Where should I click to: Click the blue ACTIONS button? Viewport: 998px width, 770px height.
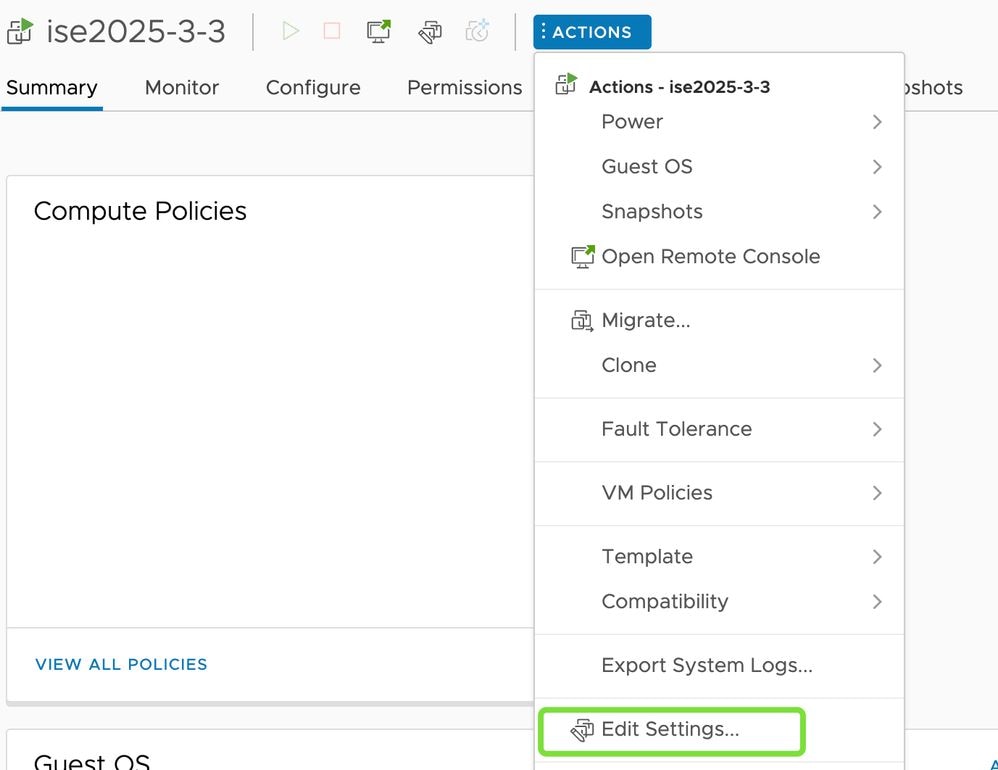[x=592, y=32]
